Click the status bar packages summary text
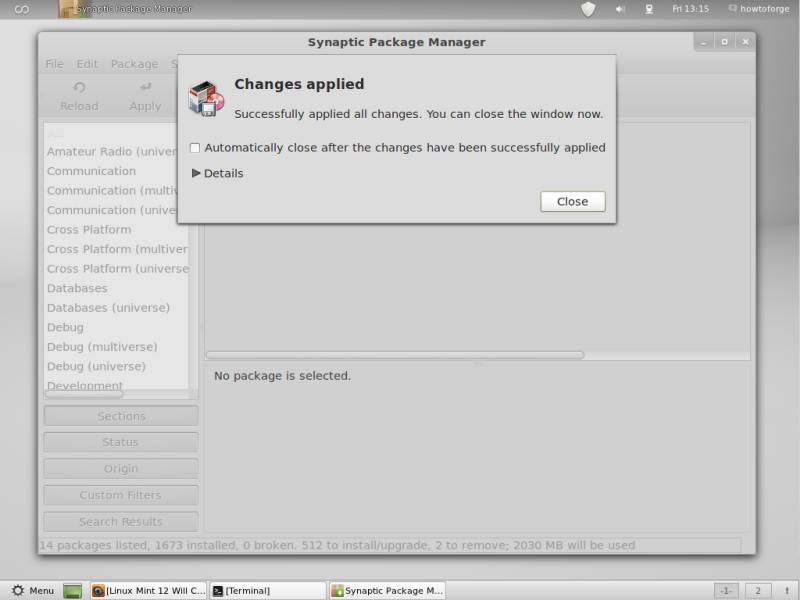The height and width of the screenshot is (600, 800). pos(337,545)
